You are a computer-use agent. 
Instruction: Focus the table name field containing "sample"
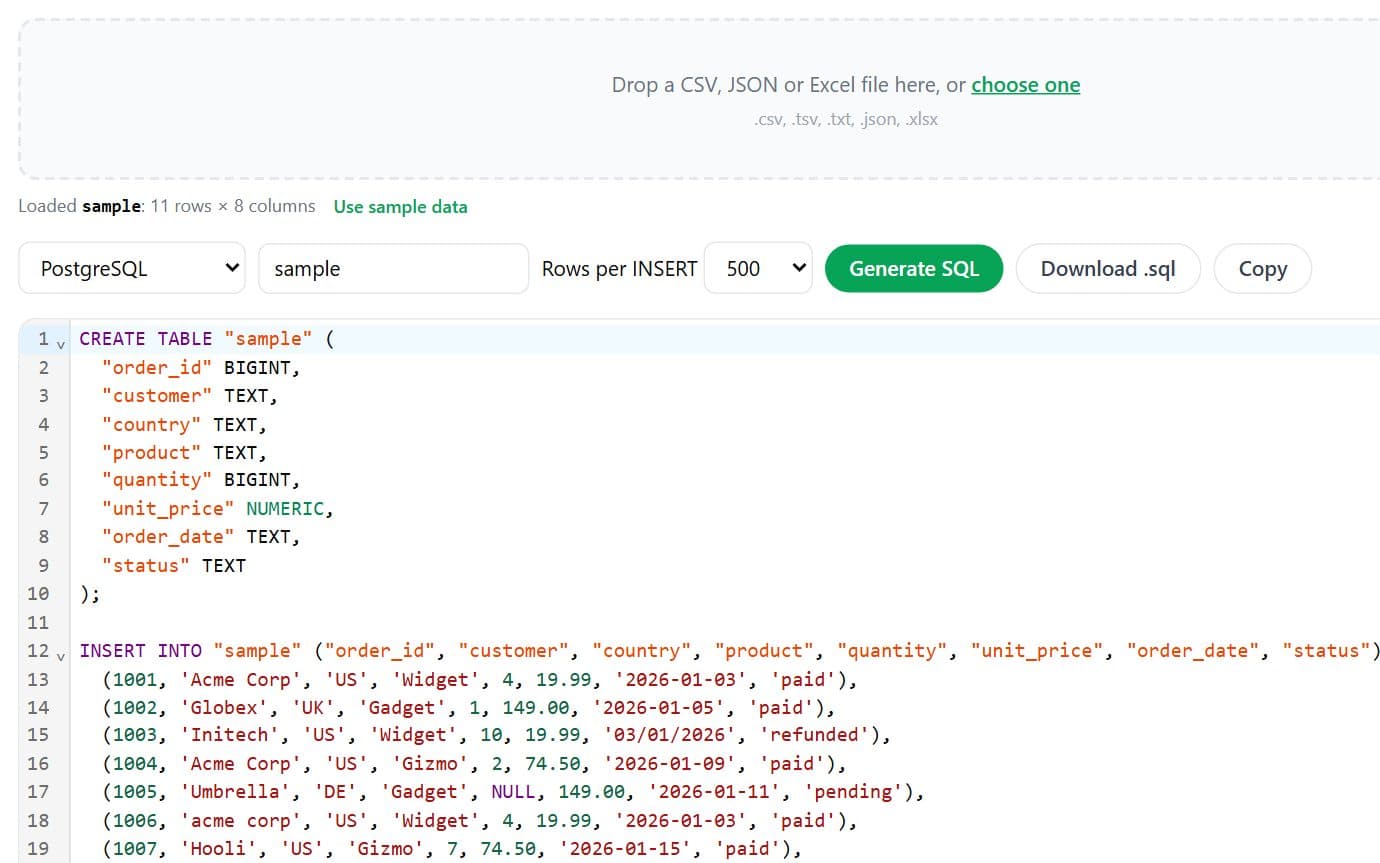[x=393, y=268]
